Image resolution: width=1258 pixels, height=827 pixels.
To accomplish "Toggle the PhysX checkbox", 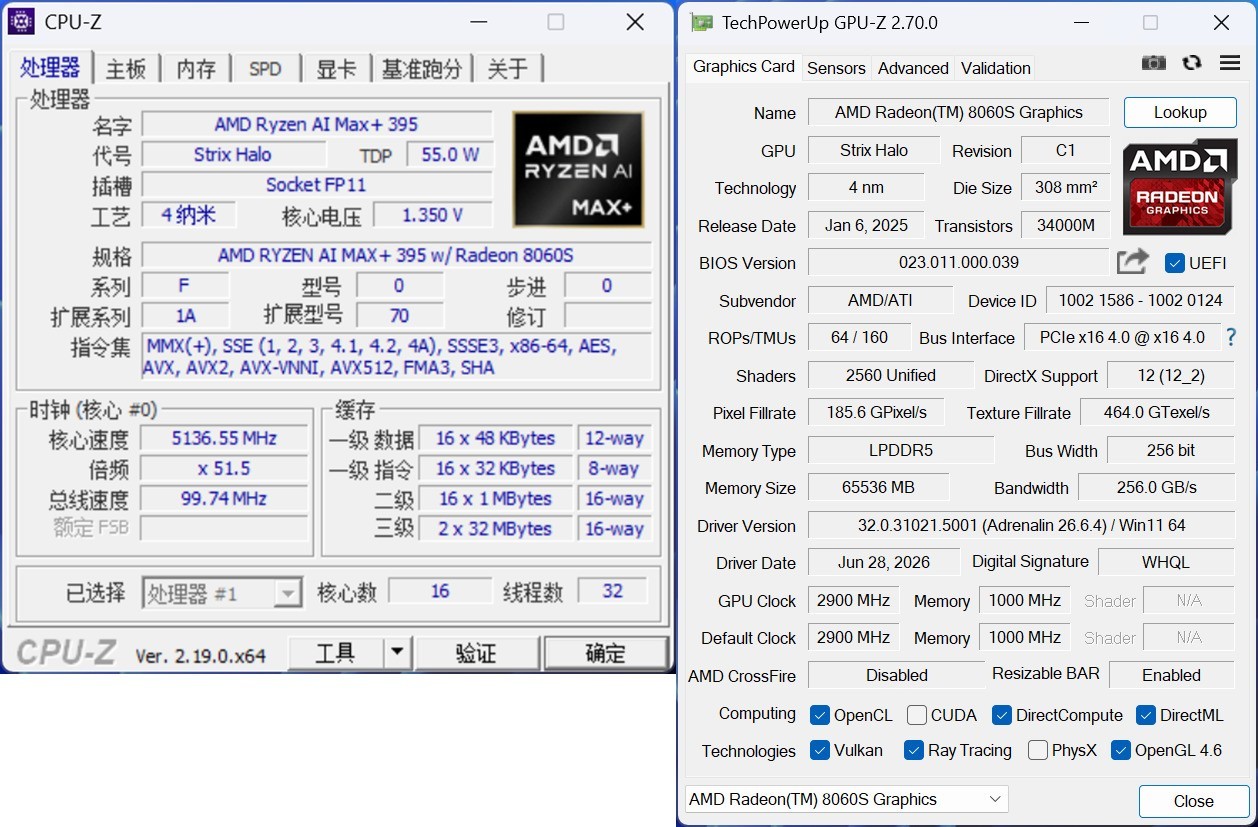I will coord(1038,750).
